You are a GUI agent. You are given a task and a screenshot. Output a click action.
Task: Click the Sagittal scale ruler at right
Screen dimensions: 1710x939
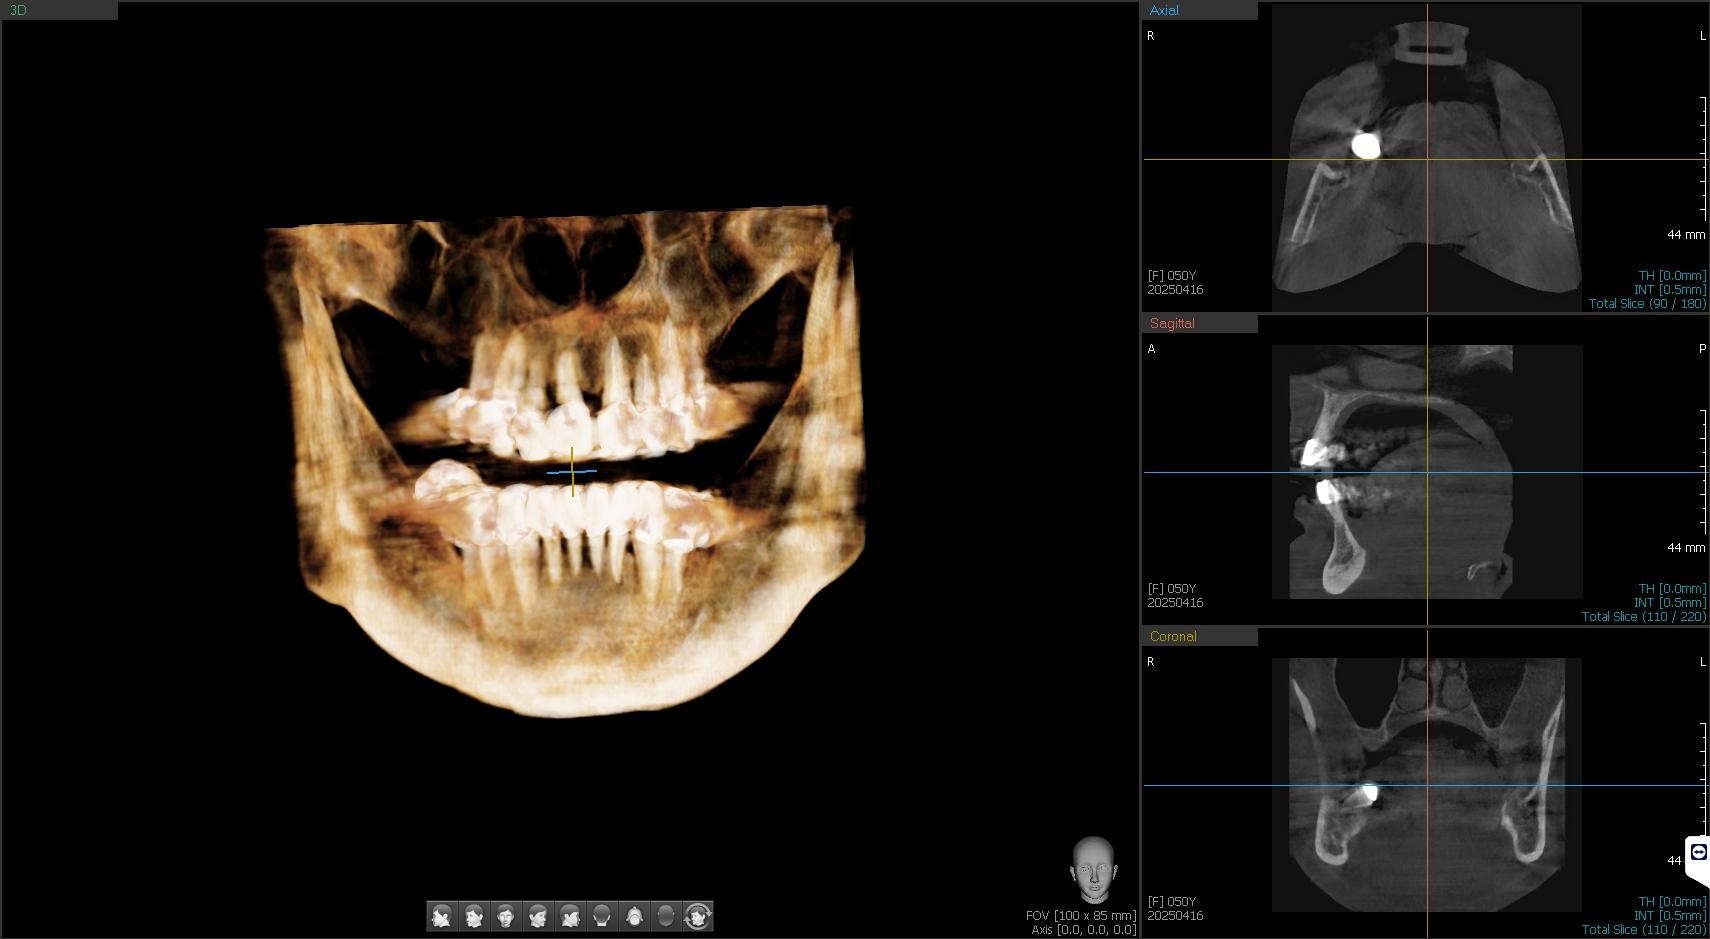pyautogui.click(x=1703, y=471)
